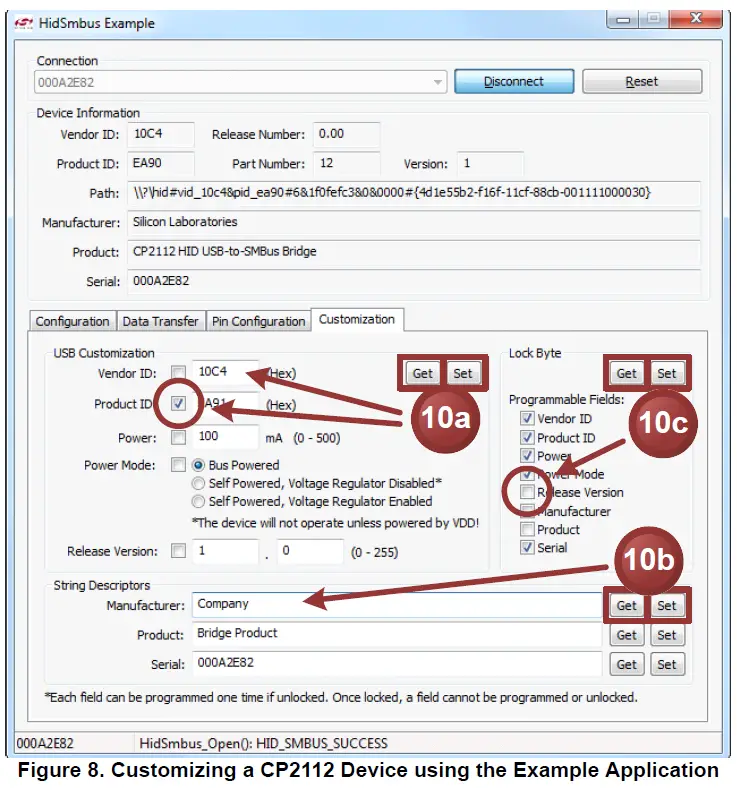Click the USB Vendor ID hex input
This screenshot has height=794, width=737.
(225, 372)
